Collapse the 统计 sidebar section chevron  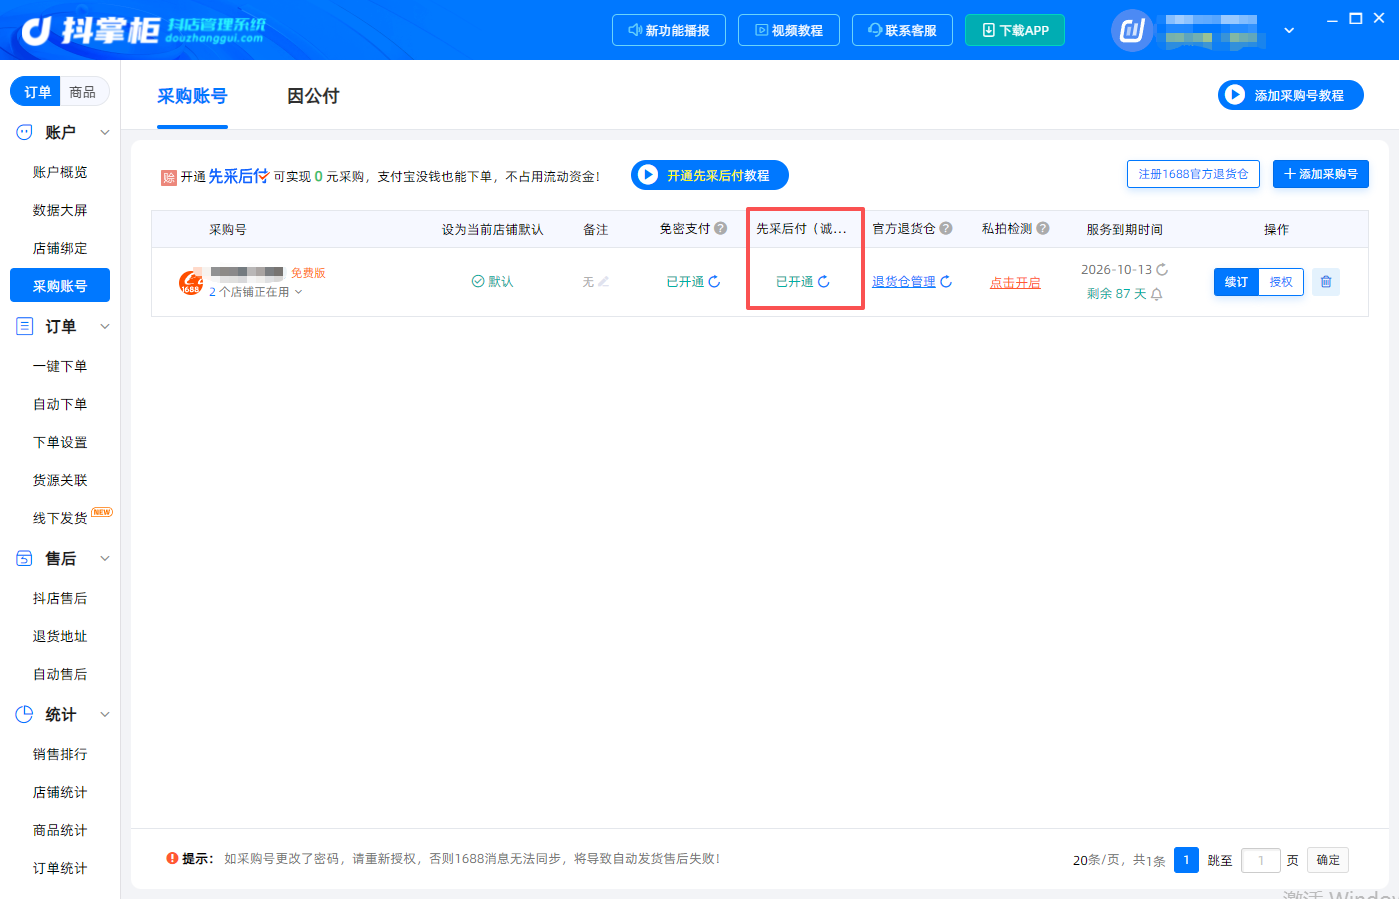(x=105, y=714)
